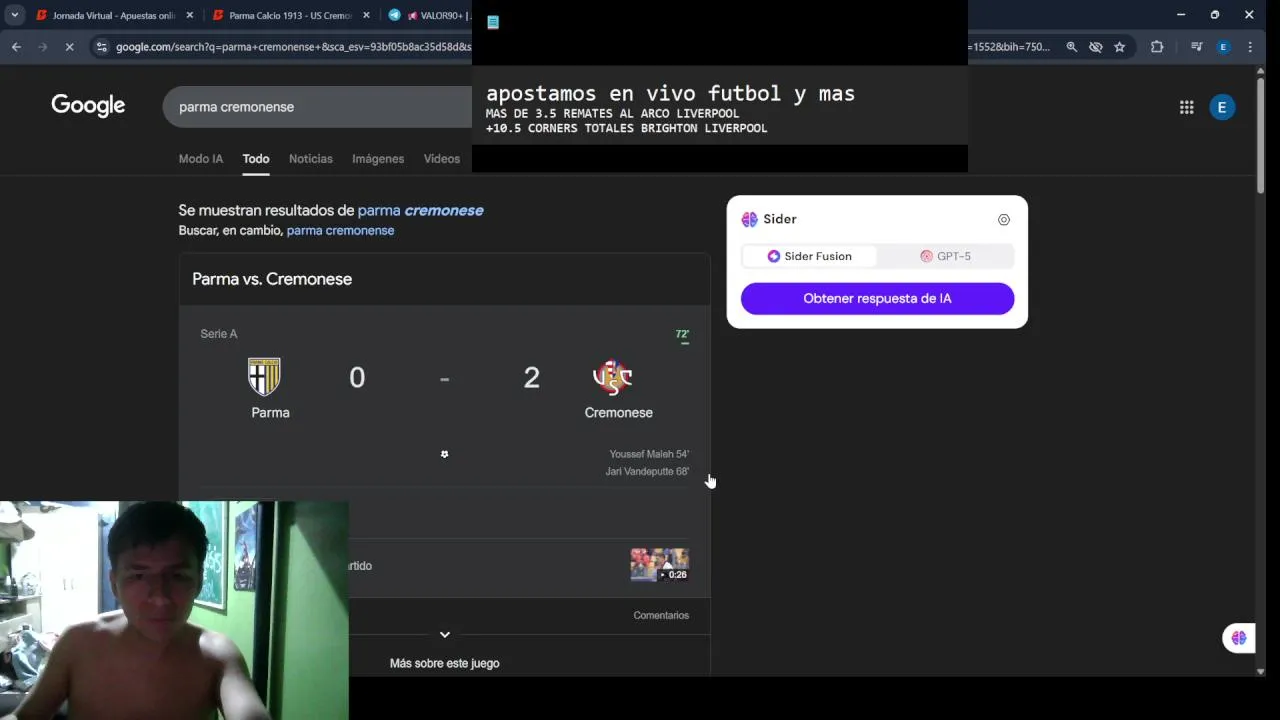Click the +10.5 CORNERS TOTALES line

pyautogui.click(x=626, y=128)
